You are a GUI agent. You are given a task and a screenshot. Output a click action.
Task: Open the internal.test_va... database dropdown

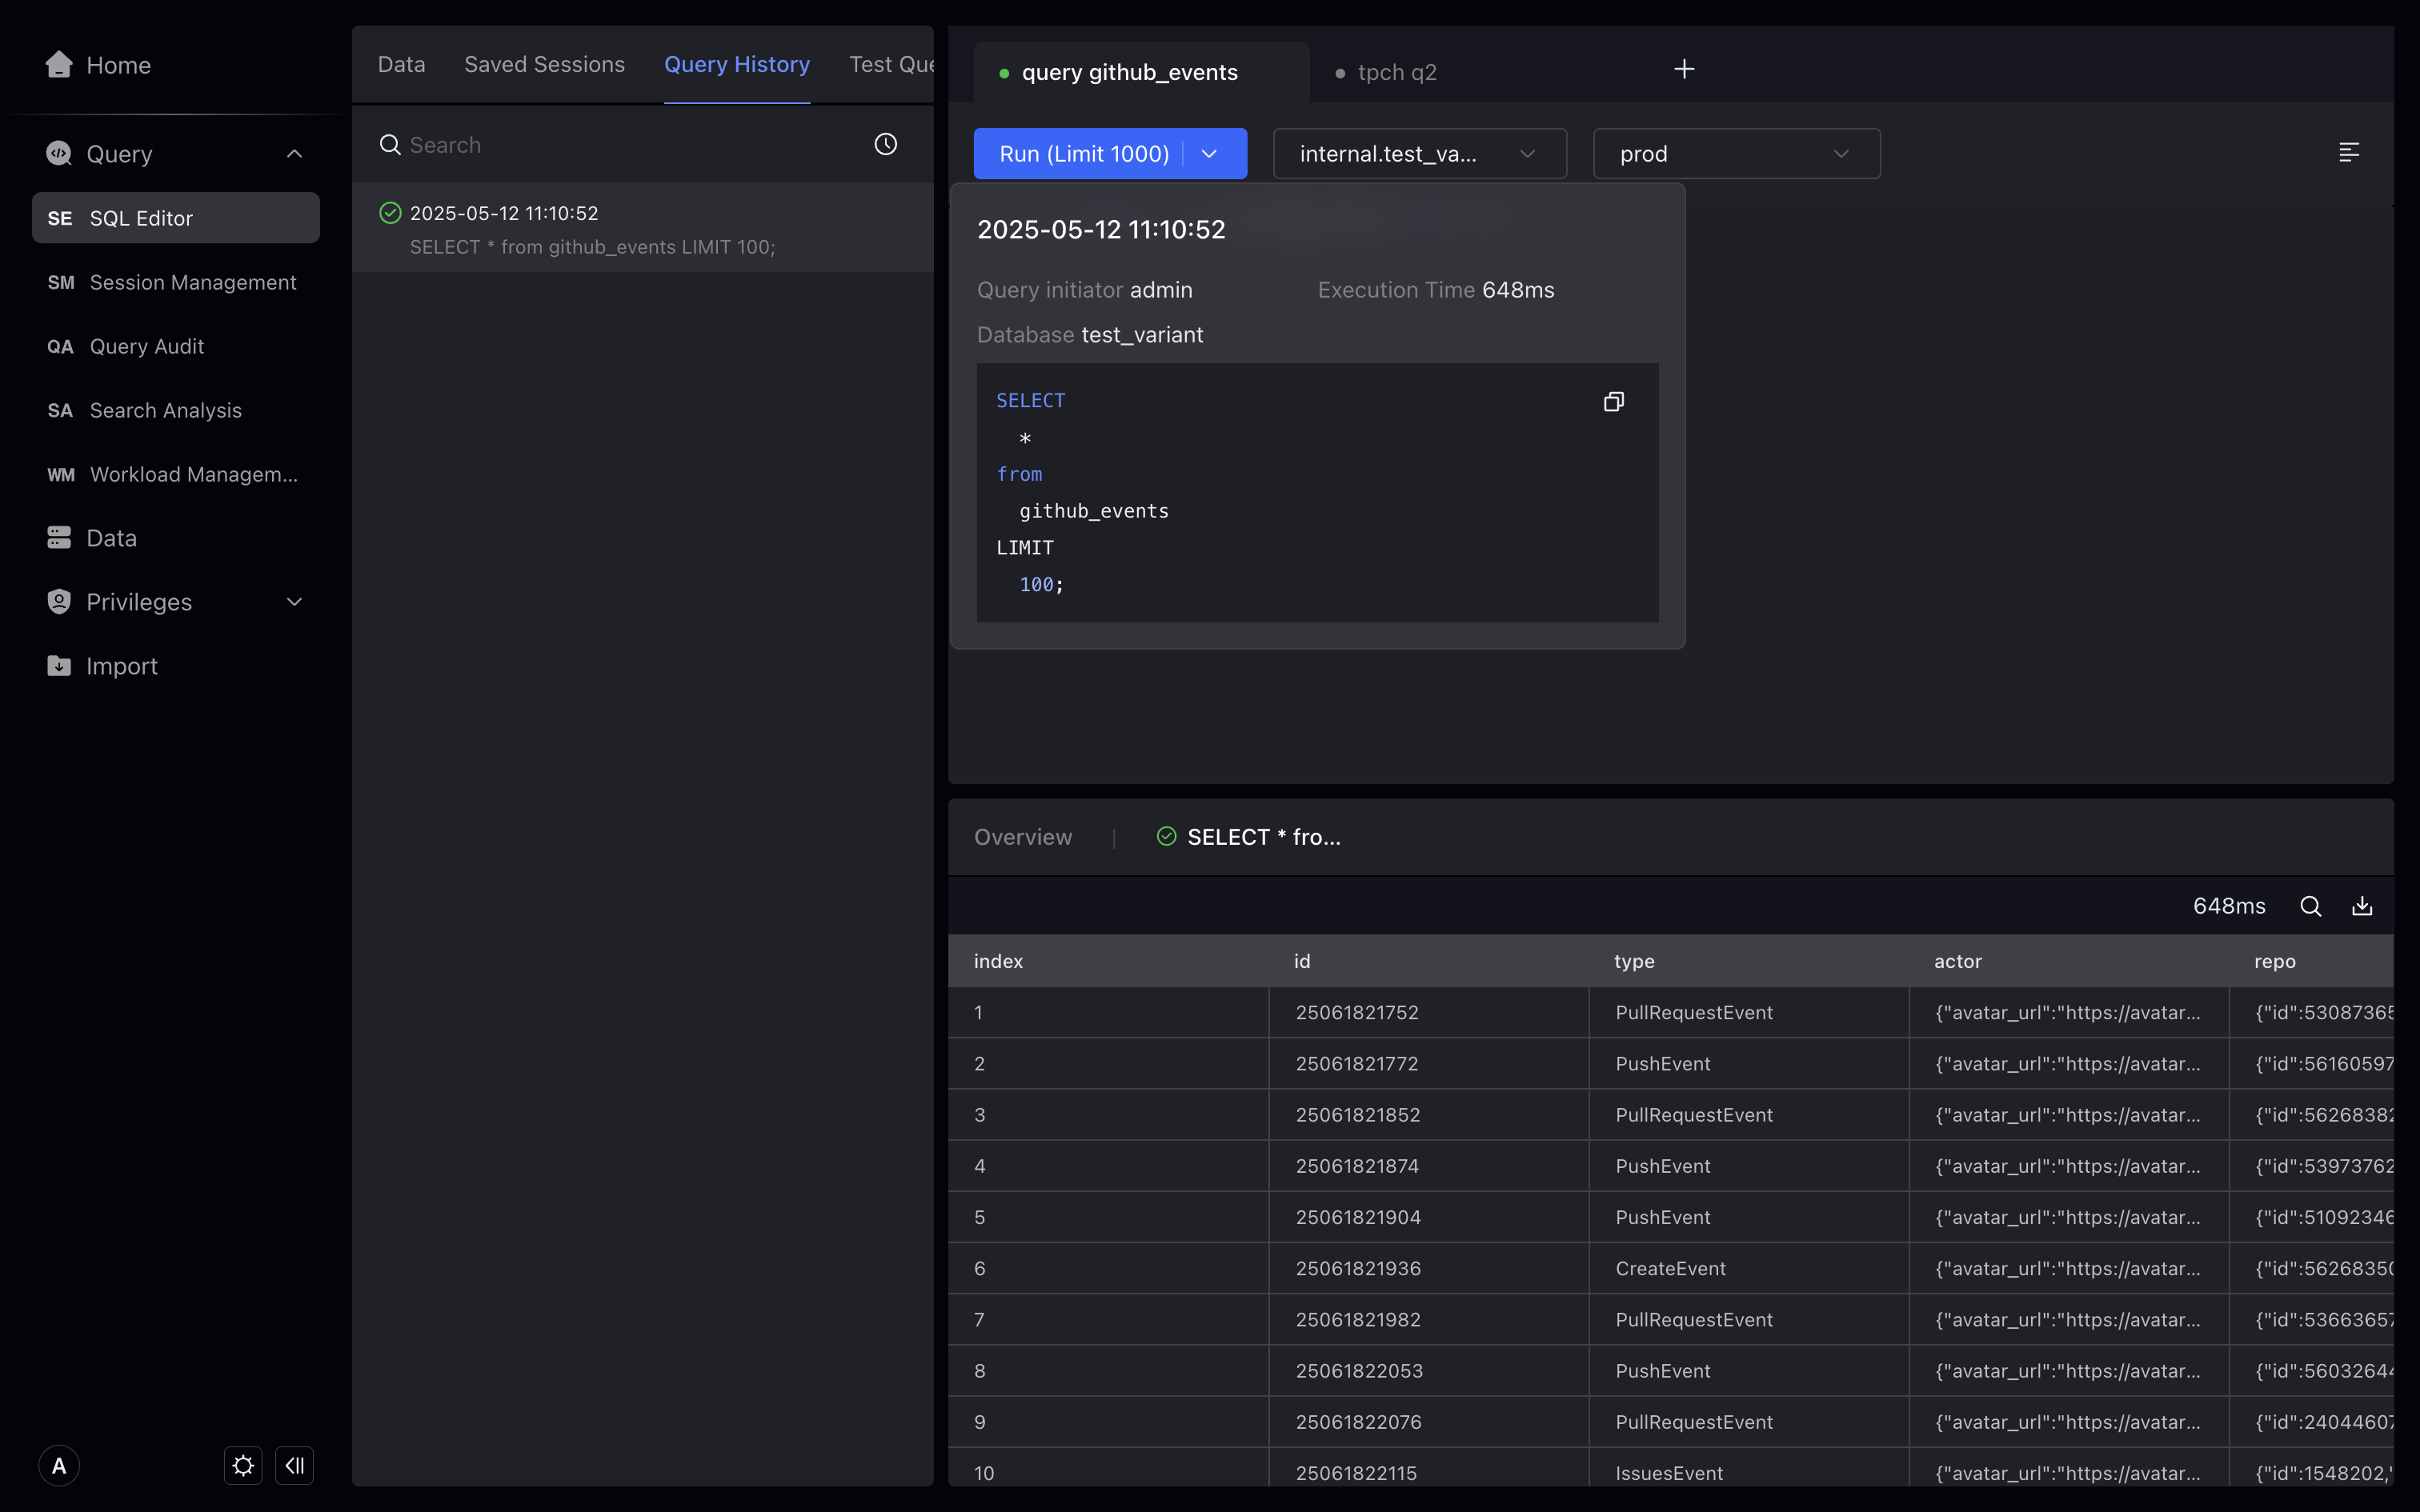pos(1419,153)
